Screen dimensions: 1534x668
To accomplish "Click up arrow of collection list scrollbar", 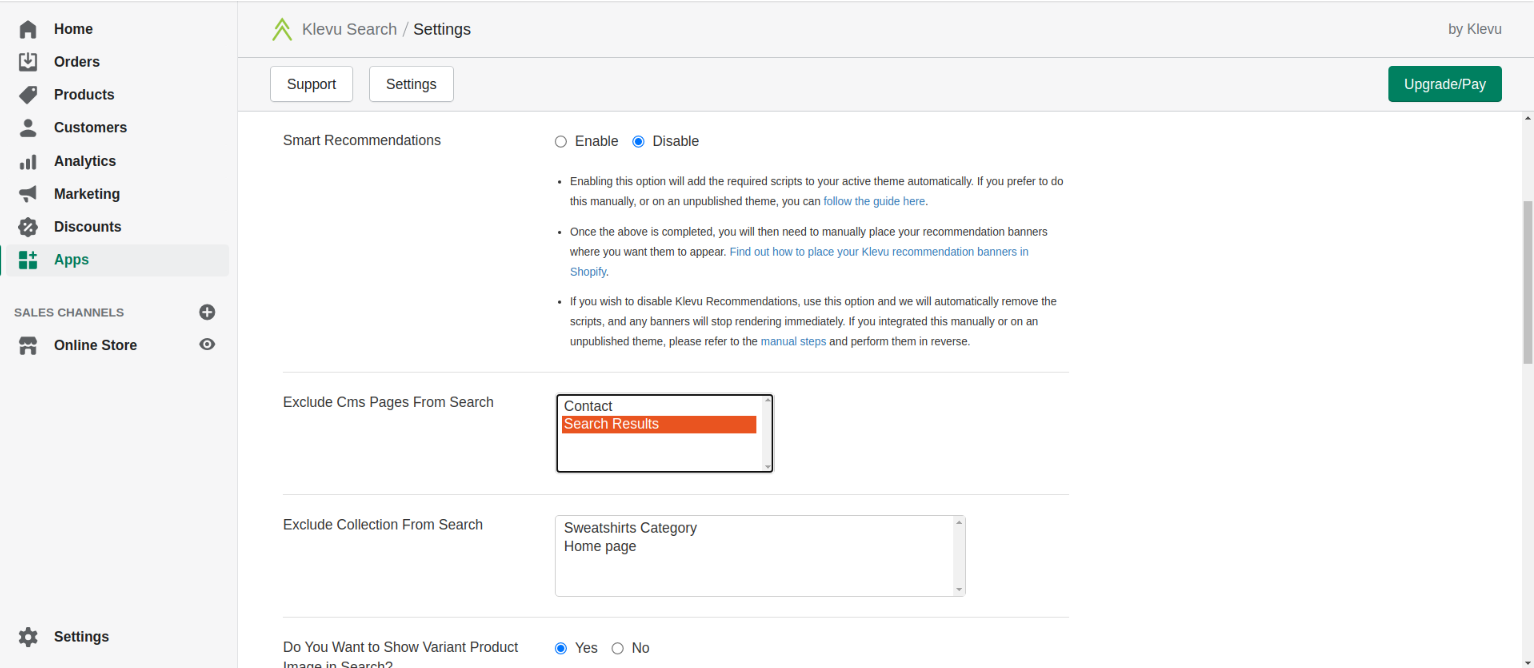I will 959,523.
